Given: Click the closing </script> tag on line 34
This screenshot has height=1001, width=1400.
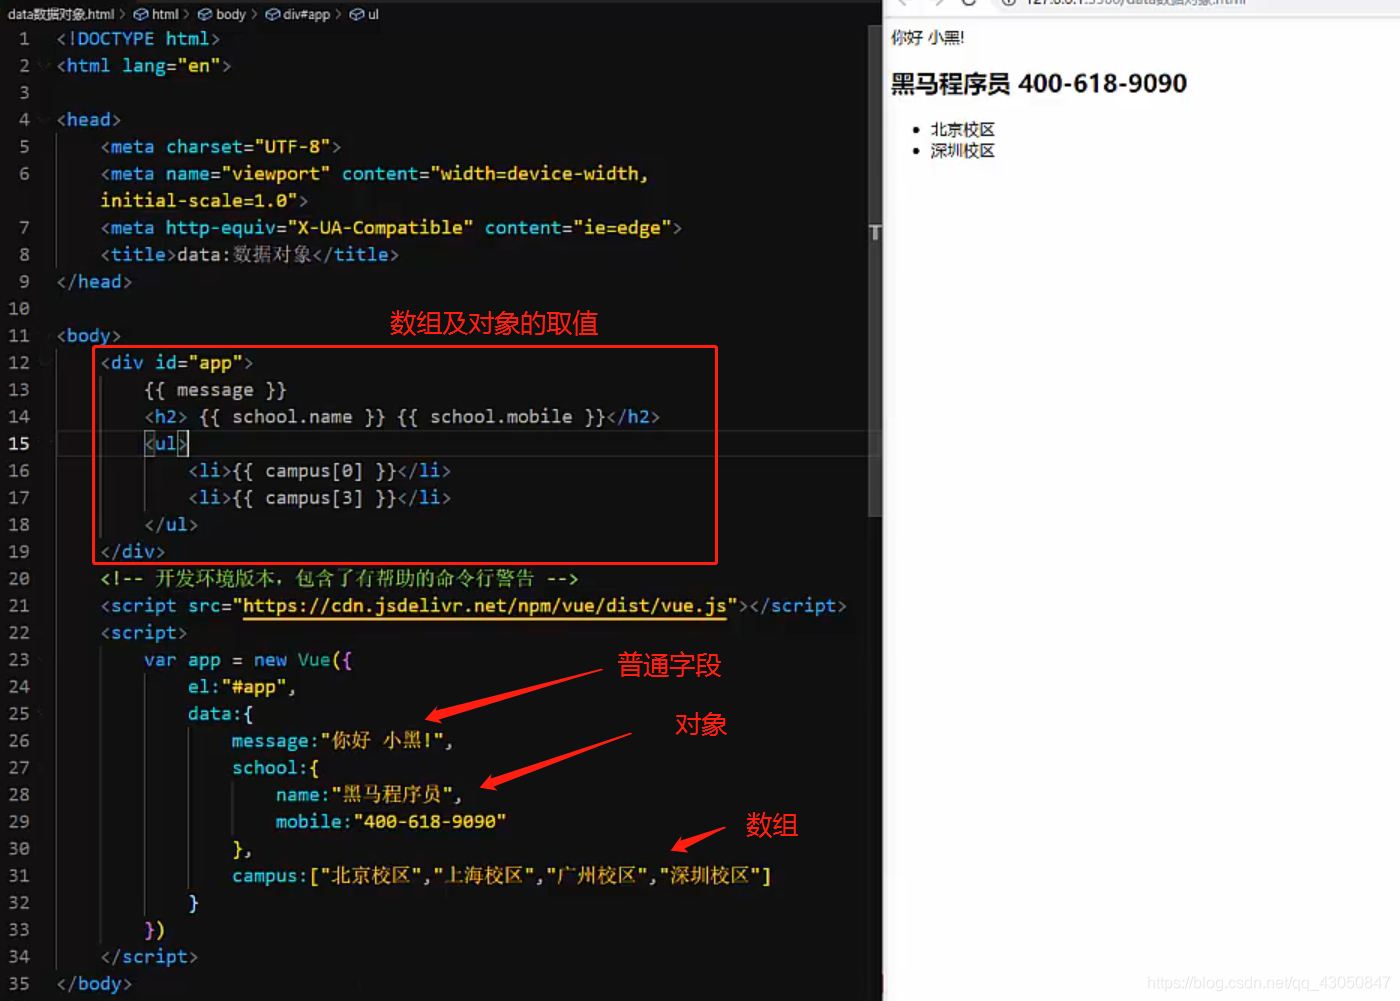Looking at the screenshot, I should coord(149,957).
